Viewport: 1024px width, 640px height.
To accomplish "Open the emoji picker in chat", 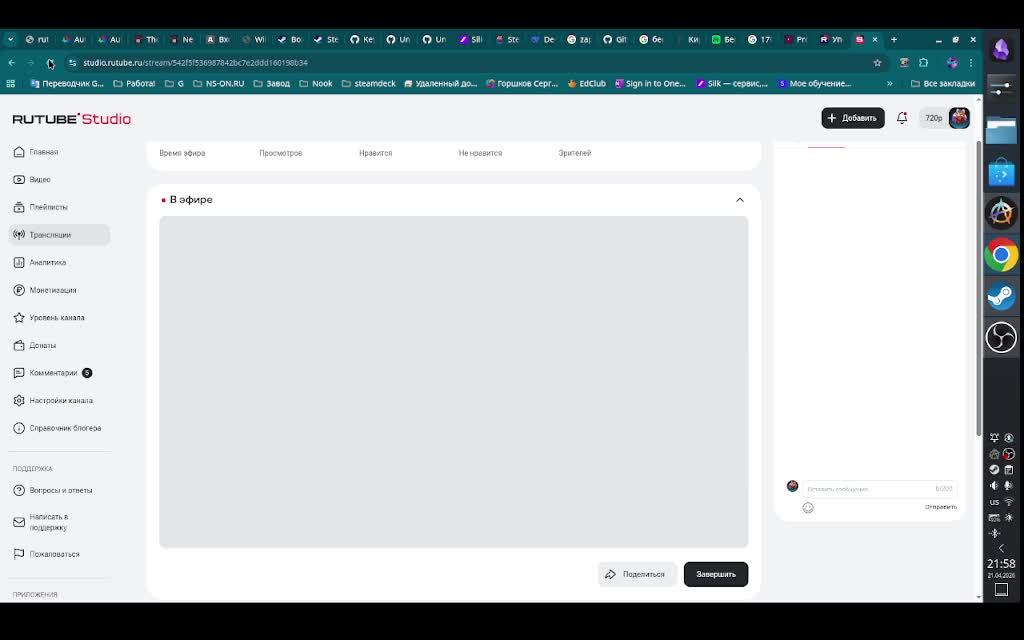I will click(808, 507).
